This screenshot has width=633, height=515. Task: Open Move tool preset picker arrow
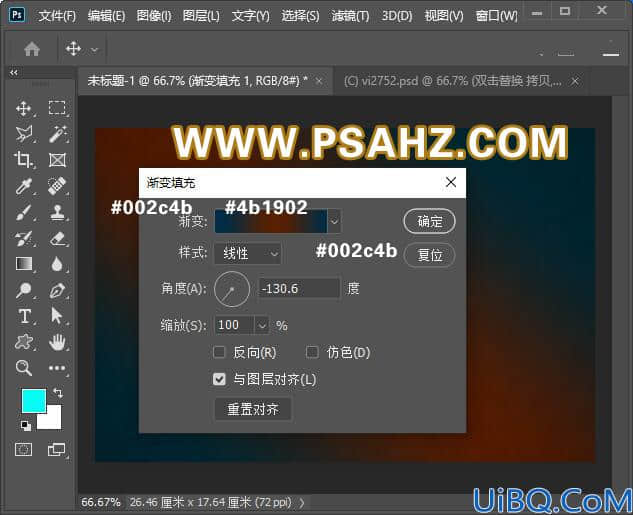pyautogui.click(x=94, y=50)
